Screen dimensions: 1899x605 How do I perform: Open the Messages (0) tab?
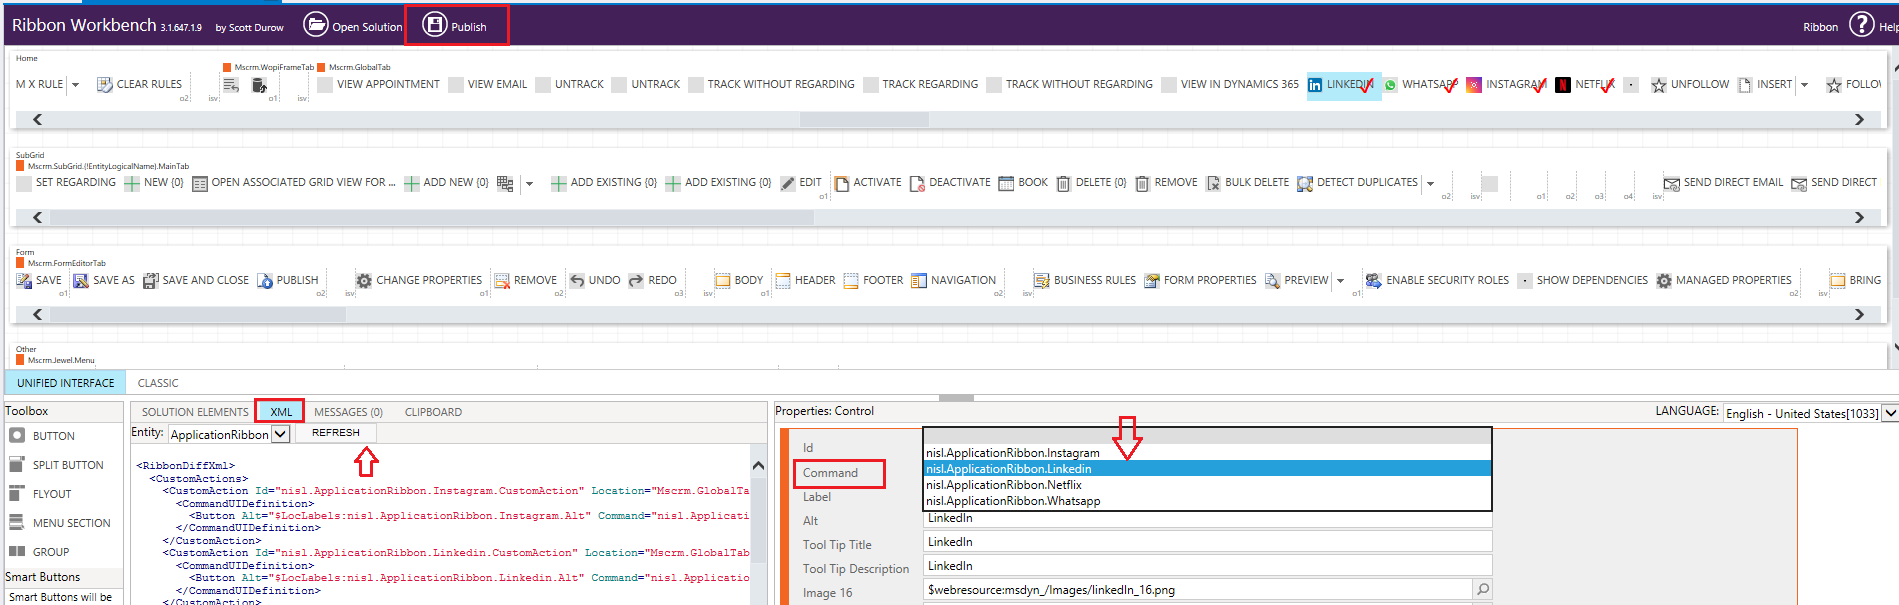[348, 412]
